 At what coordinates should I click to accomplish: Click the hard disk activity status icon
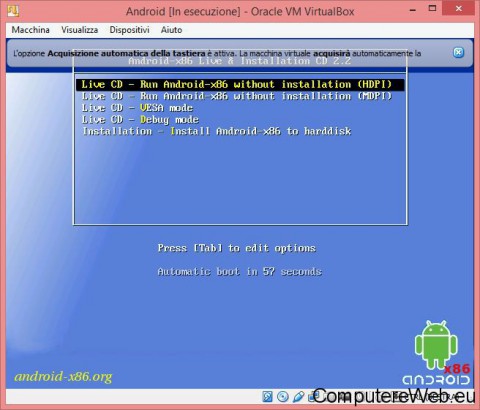click(267, 396)
